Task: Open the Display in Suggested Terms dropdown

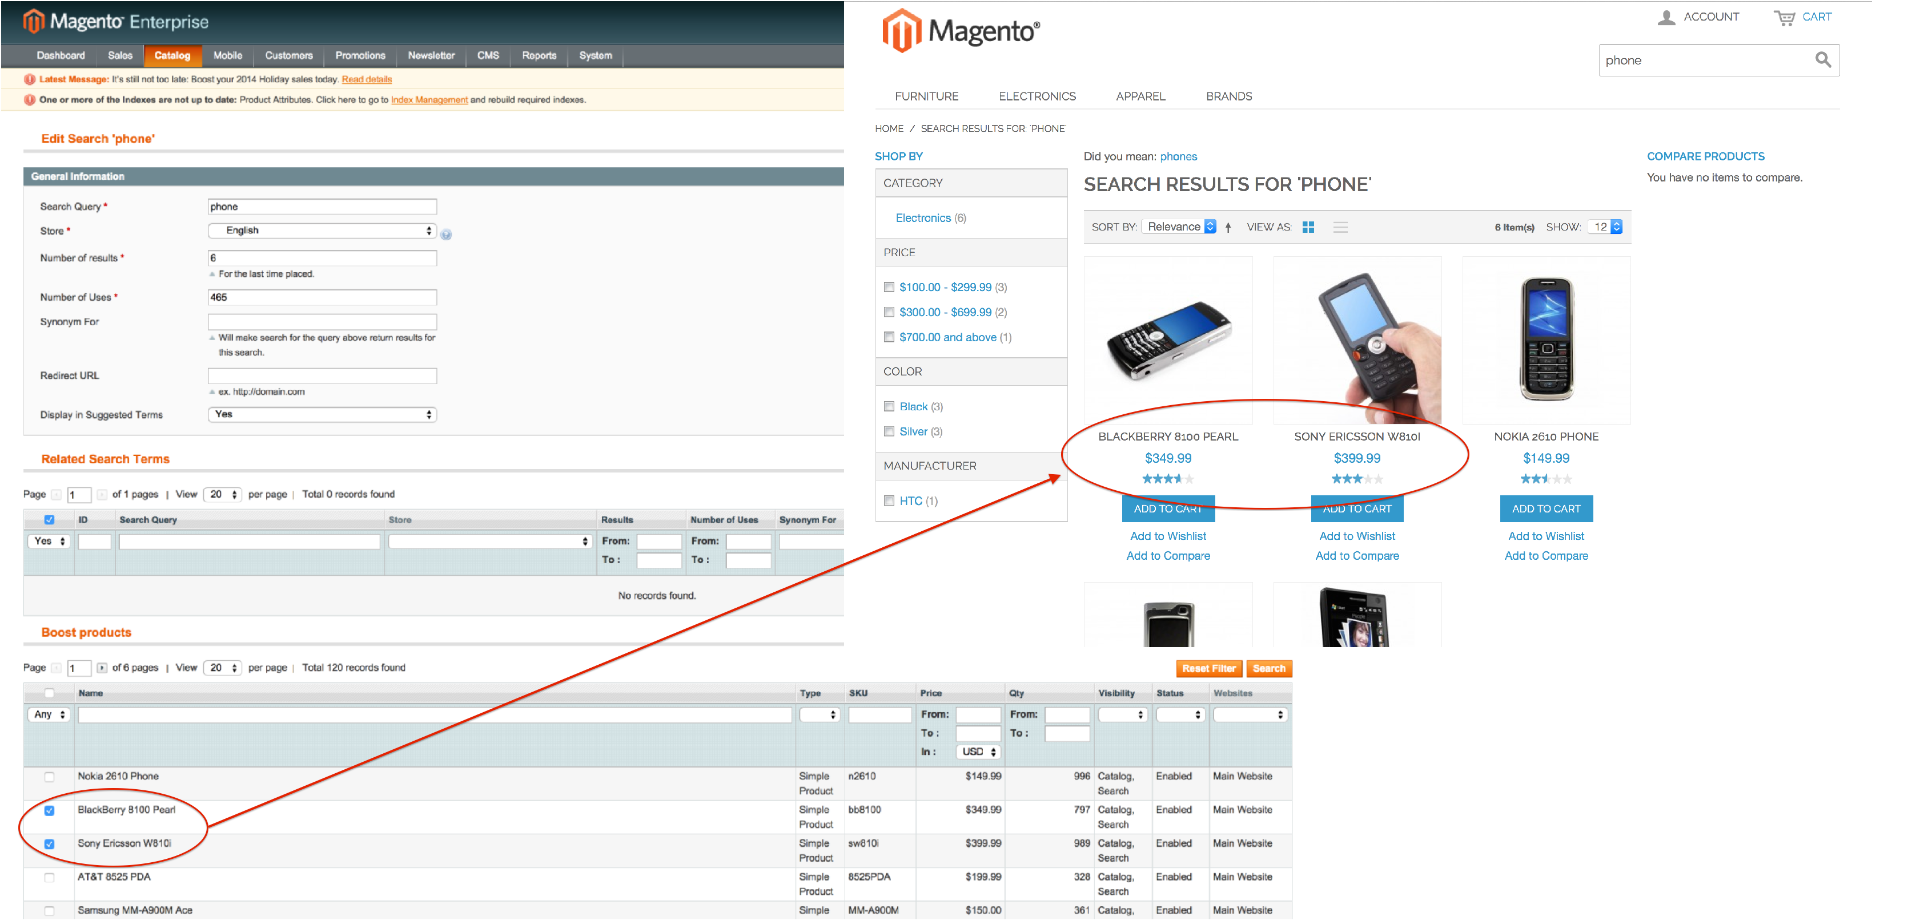Action: [x=322, y=415]
